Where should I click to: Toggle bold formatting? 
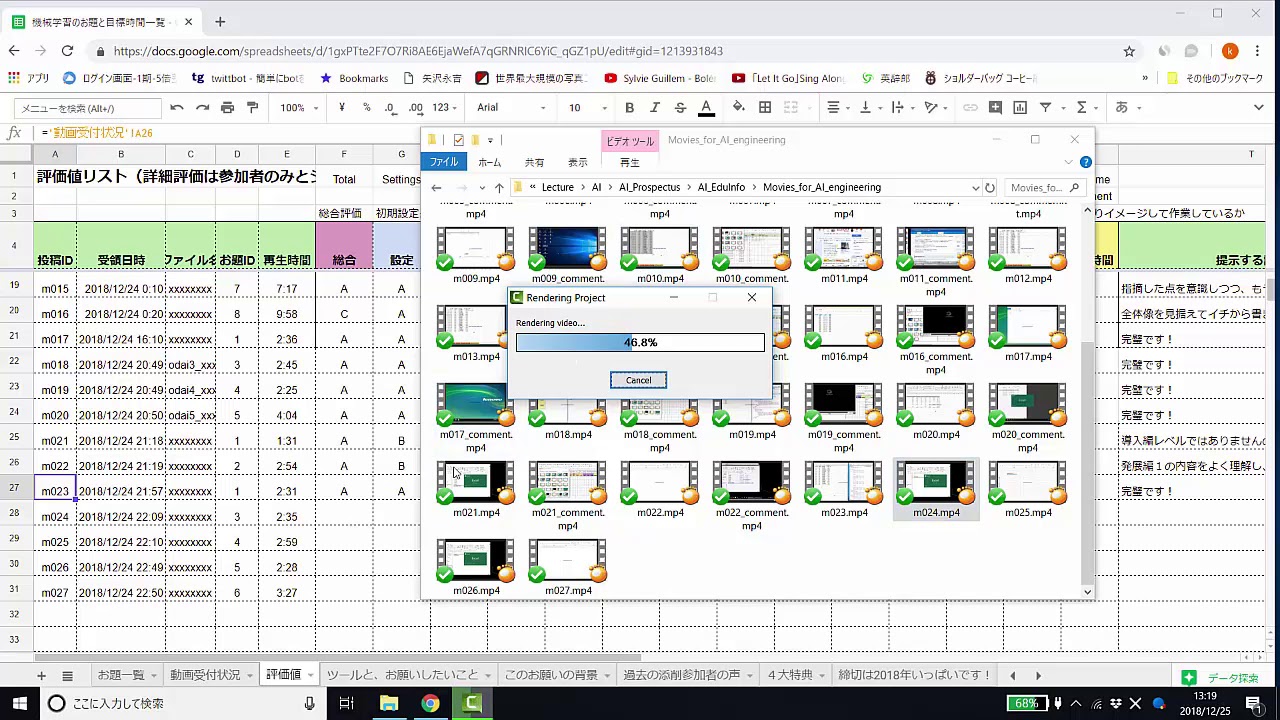point(629,108)
